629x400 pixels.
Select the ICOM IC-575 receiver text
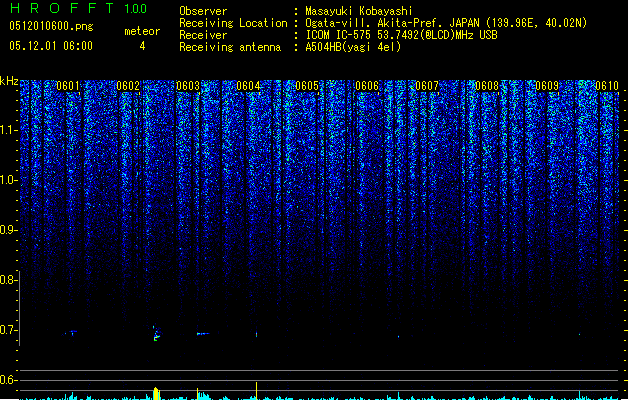point(402,35)
